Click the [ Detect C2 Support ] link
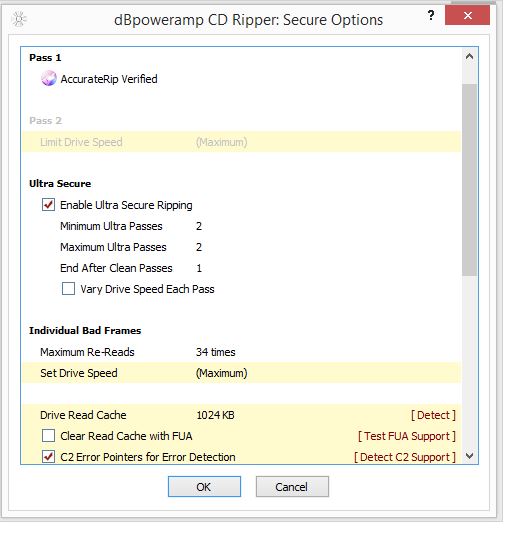This screenshot has height=540, width=511. (x=405, y=457)
